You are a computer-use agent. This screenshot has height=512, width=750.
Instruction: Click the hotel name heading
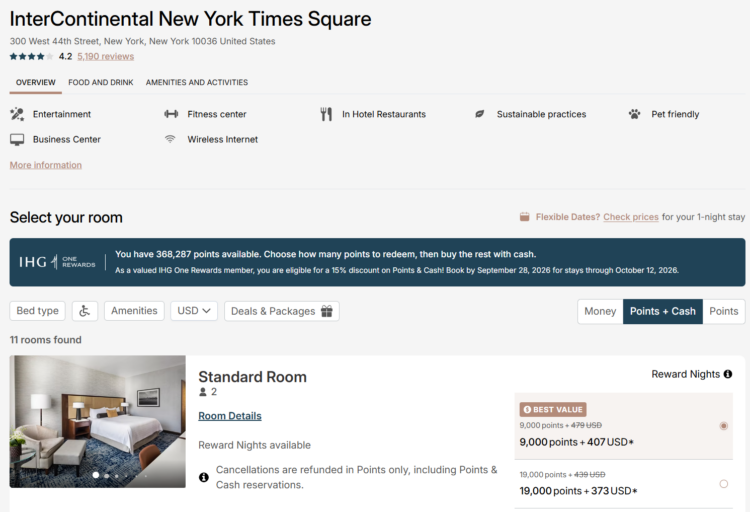click(190, 19)
